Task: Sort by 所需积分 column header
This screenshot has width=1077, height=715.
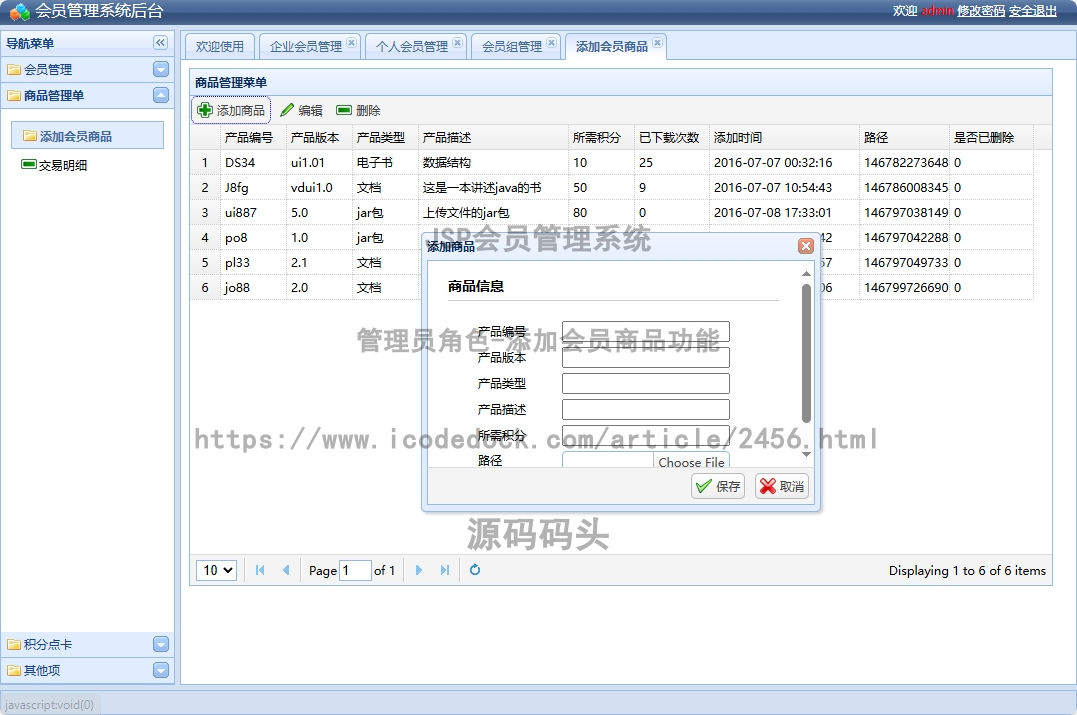Action: point(601,137)
